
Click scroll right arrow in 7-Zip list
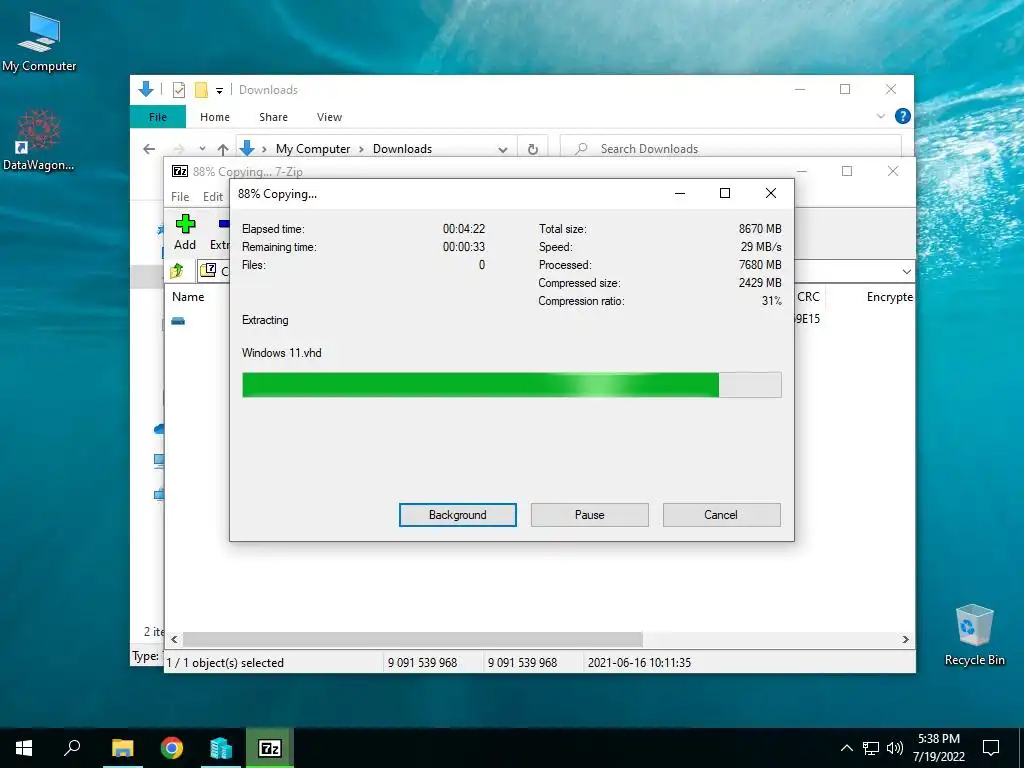tap(906, 639)
